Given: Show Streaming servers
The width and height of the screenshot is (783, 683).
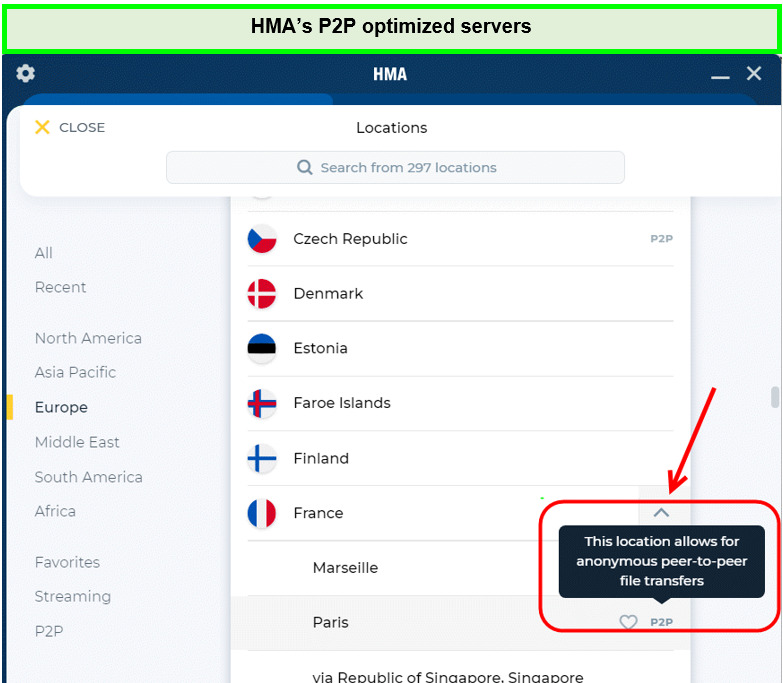Looking at the screenshot, I should (x=73, y=597).
